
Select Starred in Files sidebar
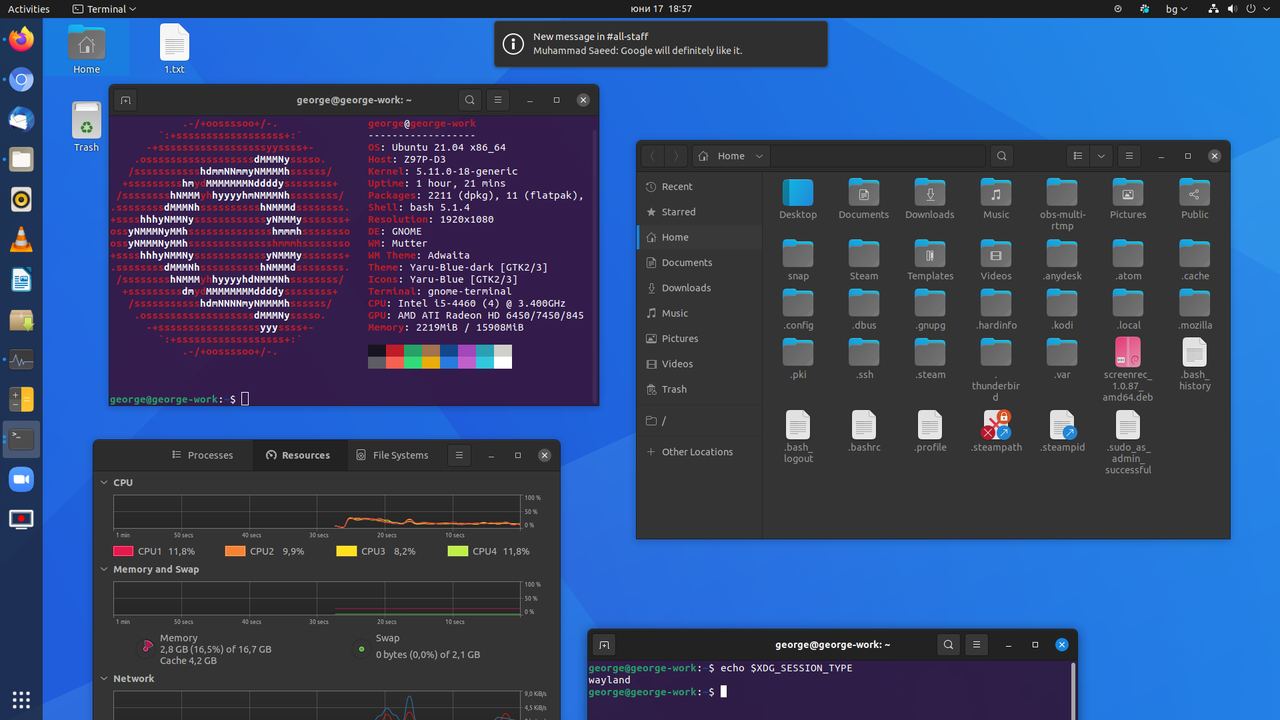699,212
